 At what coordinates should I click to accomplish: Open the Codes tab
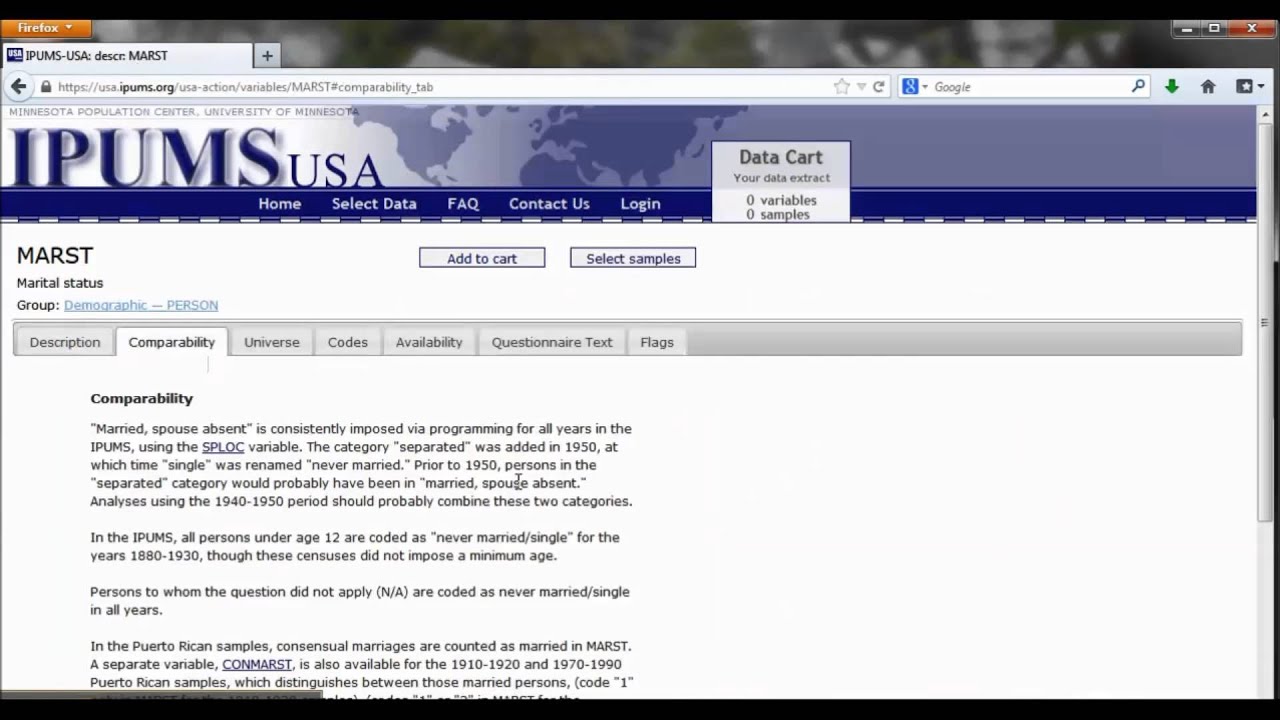pos(348,342)
